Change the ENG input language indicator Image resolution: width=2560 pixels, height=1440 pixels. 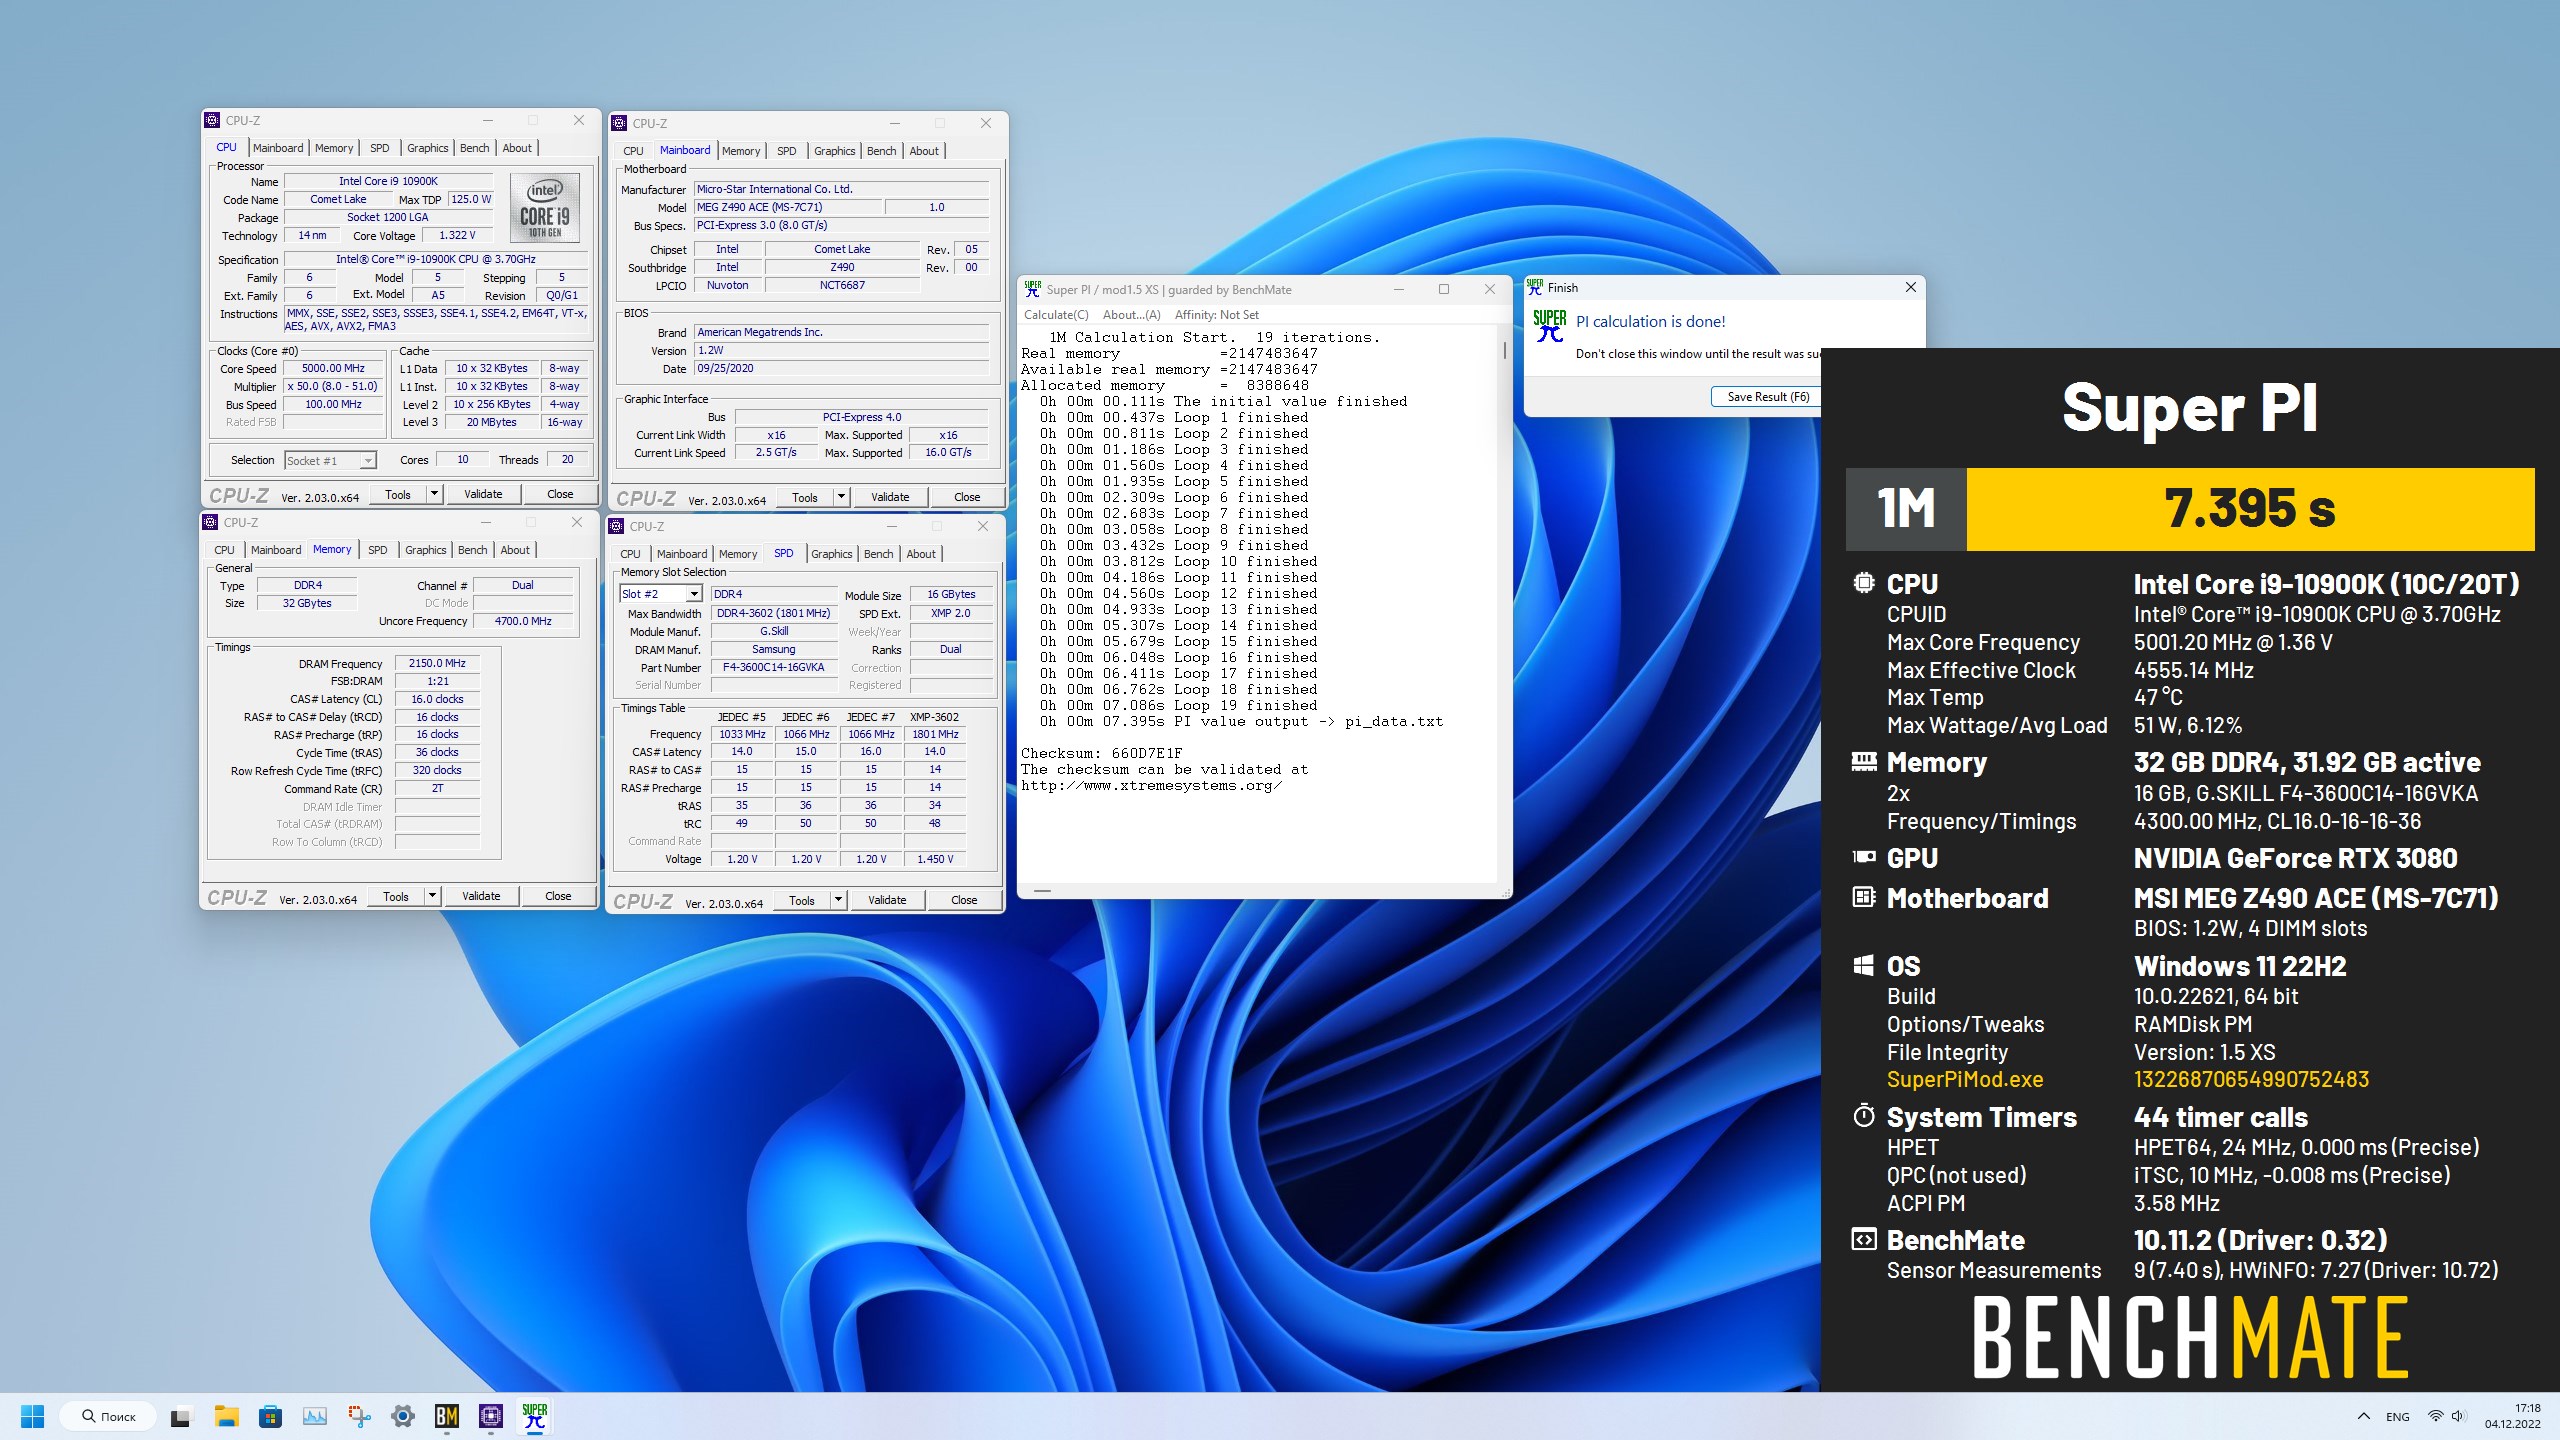coord(2397,1416)
